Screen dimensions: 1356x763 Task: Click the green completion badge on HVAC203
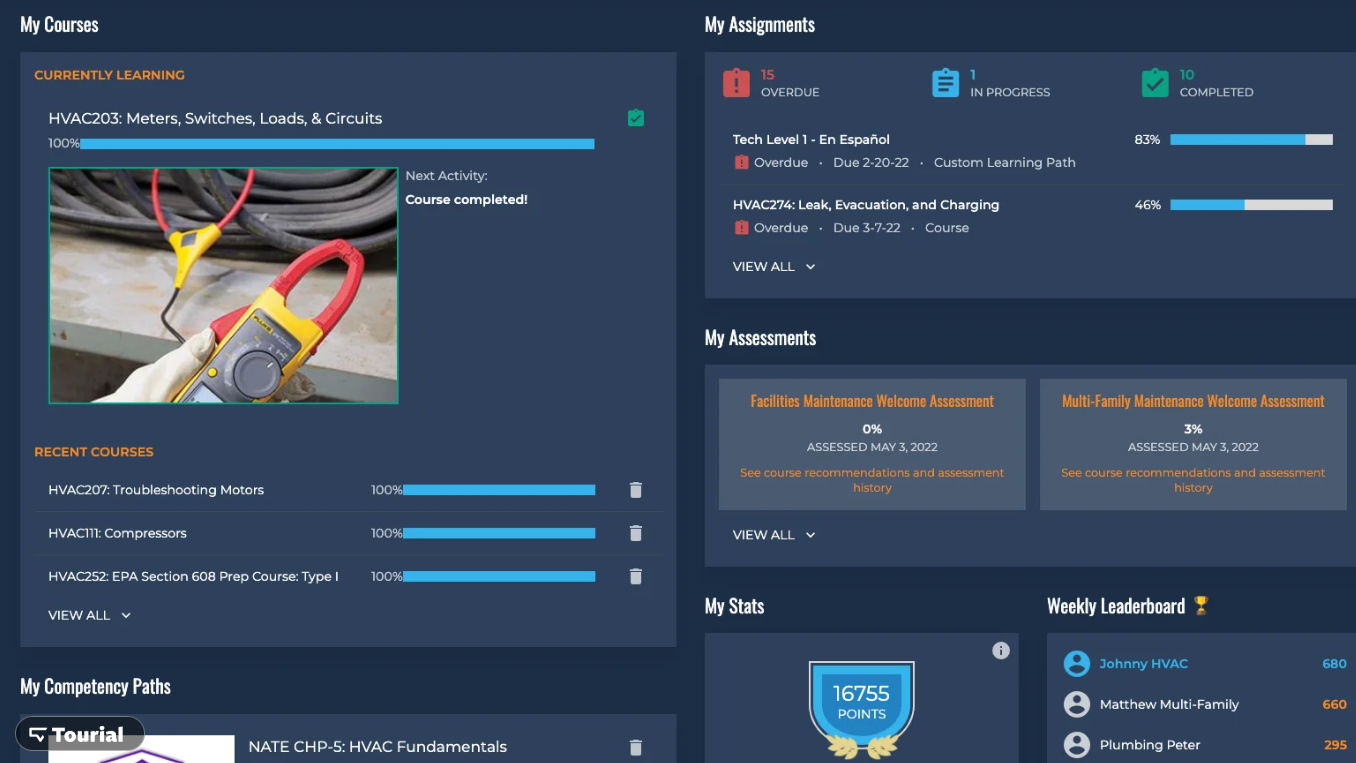pos(636,117)
